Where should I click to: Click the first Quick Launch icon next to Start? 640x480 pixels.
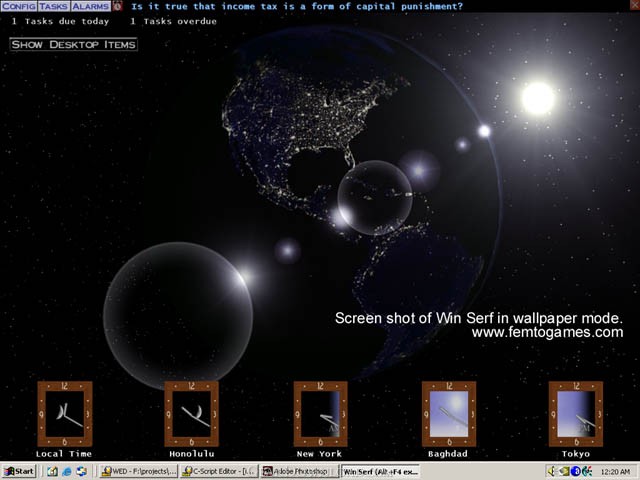tap(52, 471)
